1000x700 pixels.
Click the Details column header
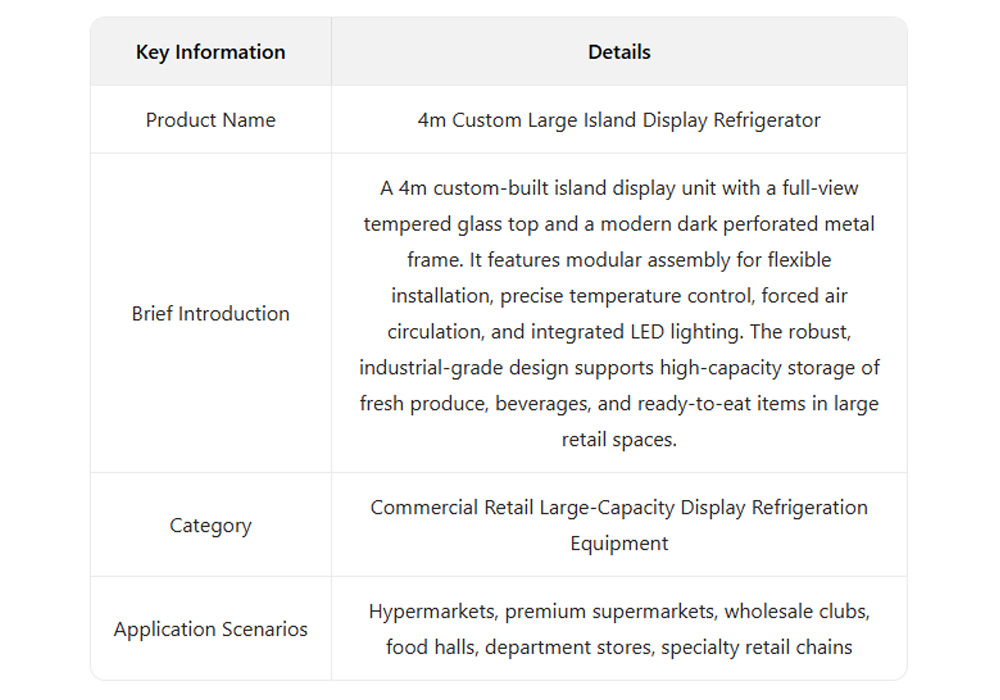[x=619, y=52]
